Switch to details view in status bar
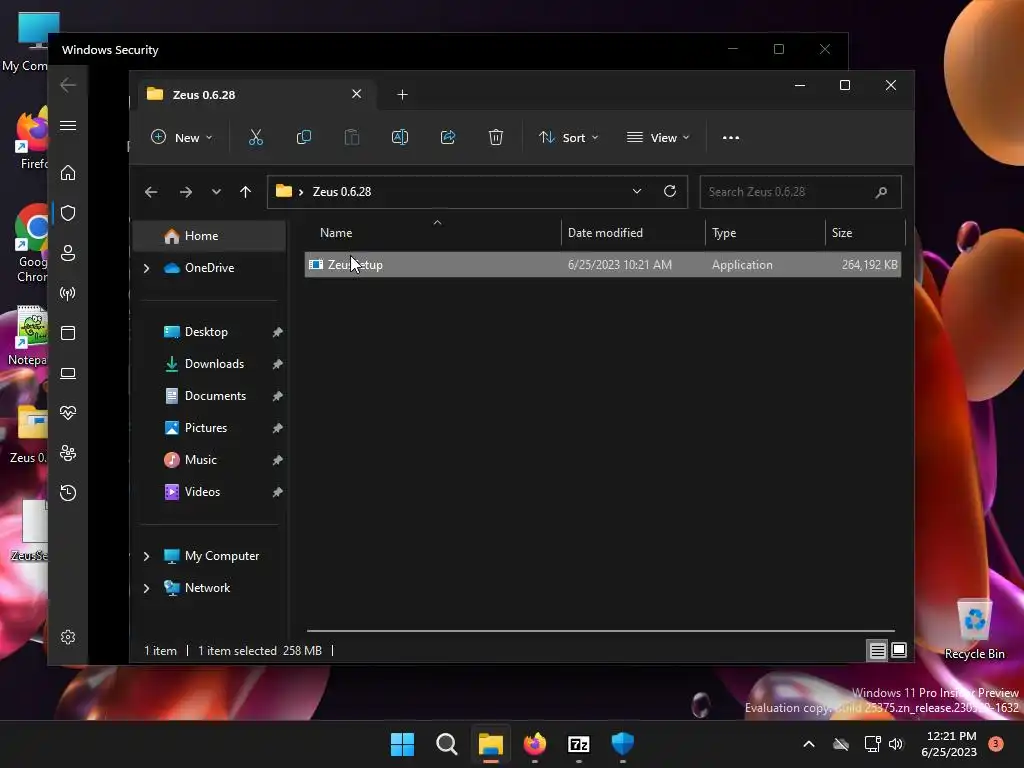Image resolution: width=1024 pixels, height=768 pixels. (x=877, y=650)
